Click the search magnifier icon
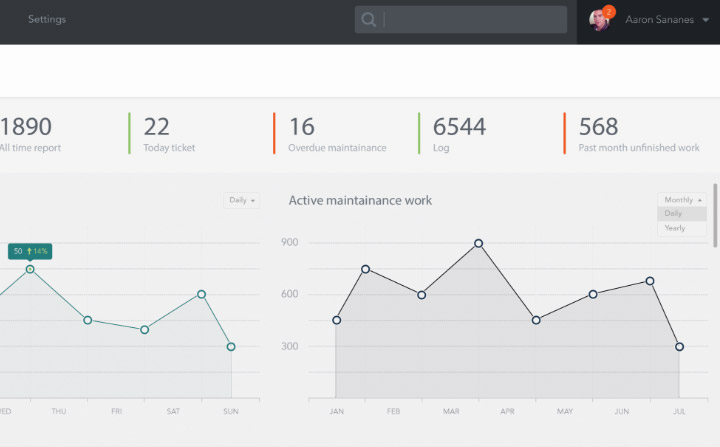This screenshot has width=720, height=447. 368,19
